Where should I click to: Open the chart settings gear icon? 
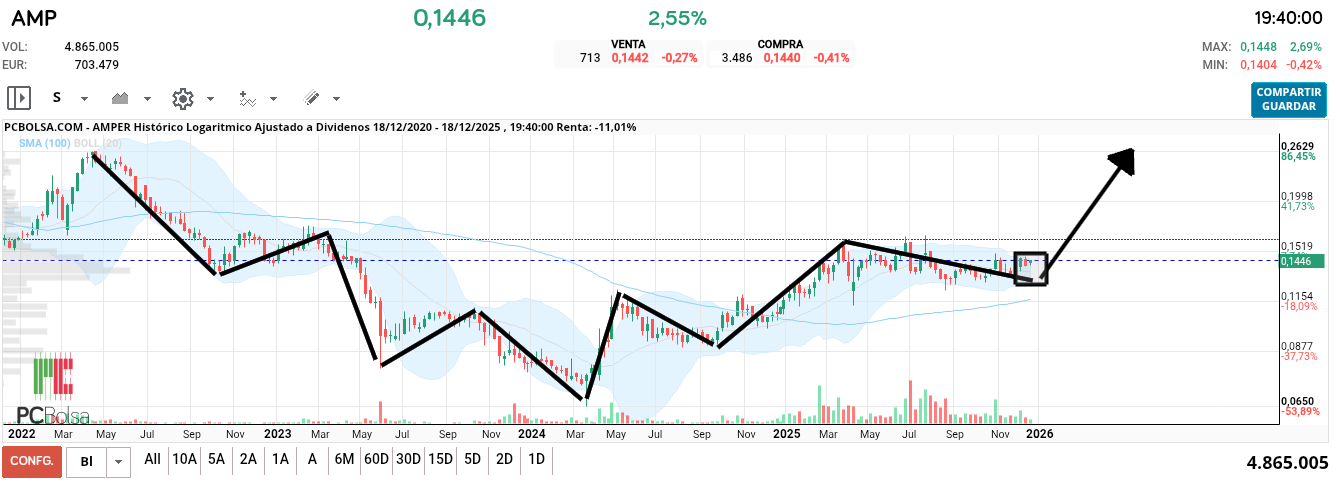pos(182,98)
